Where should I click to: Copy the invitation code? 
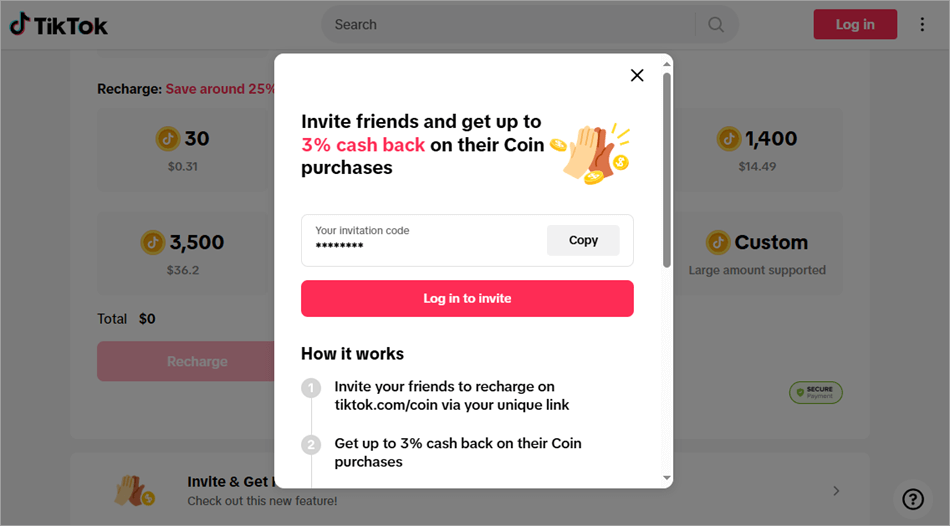point(583,240)
